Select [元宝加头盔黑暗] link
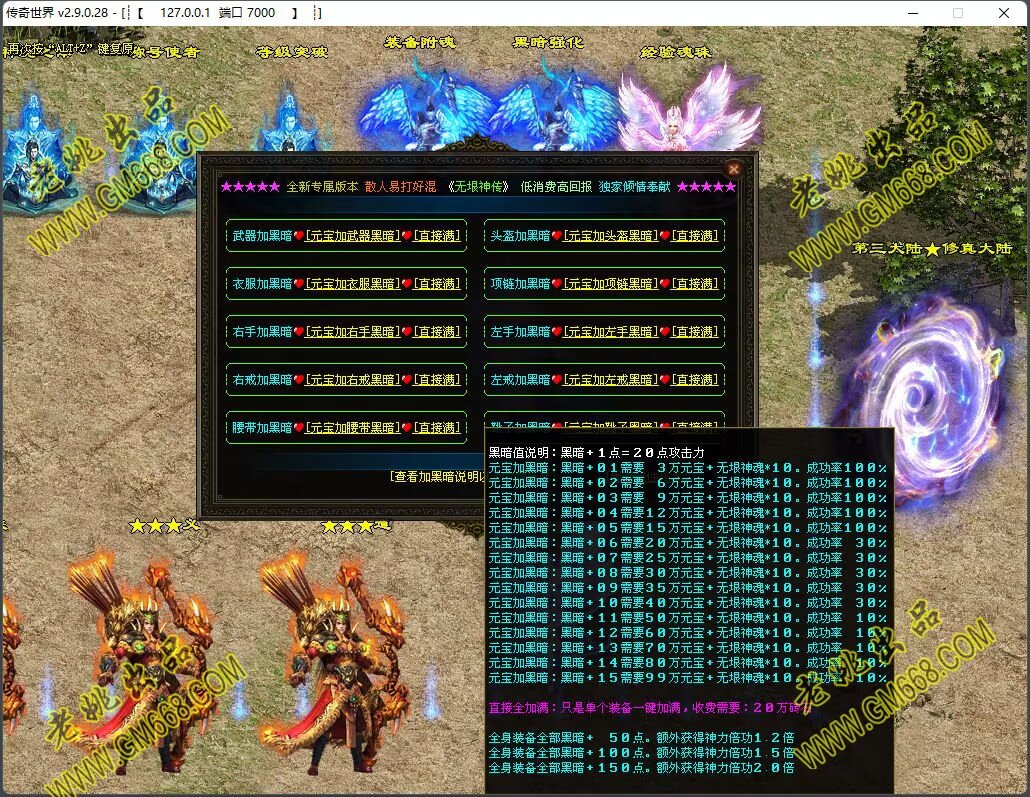 click(x=610, y=236)
